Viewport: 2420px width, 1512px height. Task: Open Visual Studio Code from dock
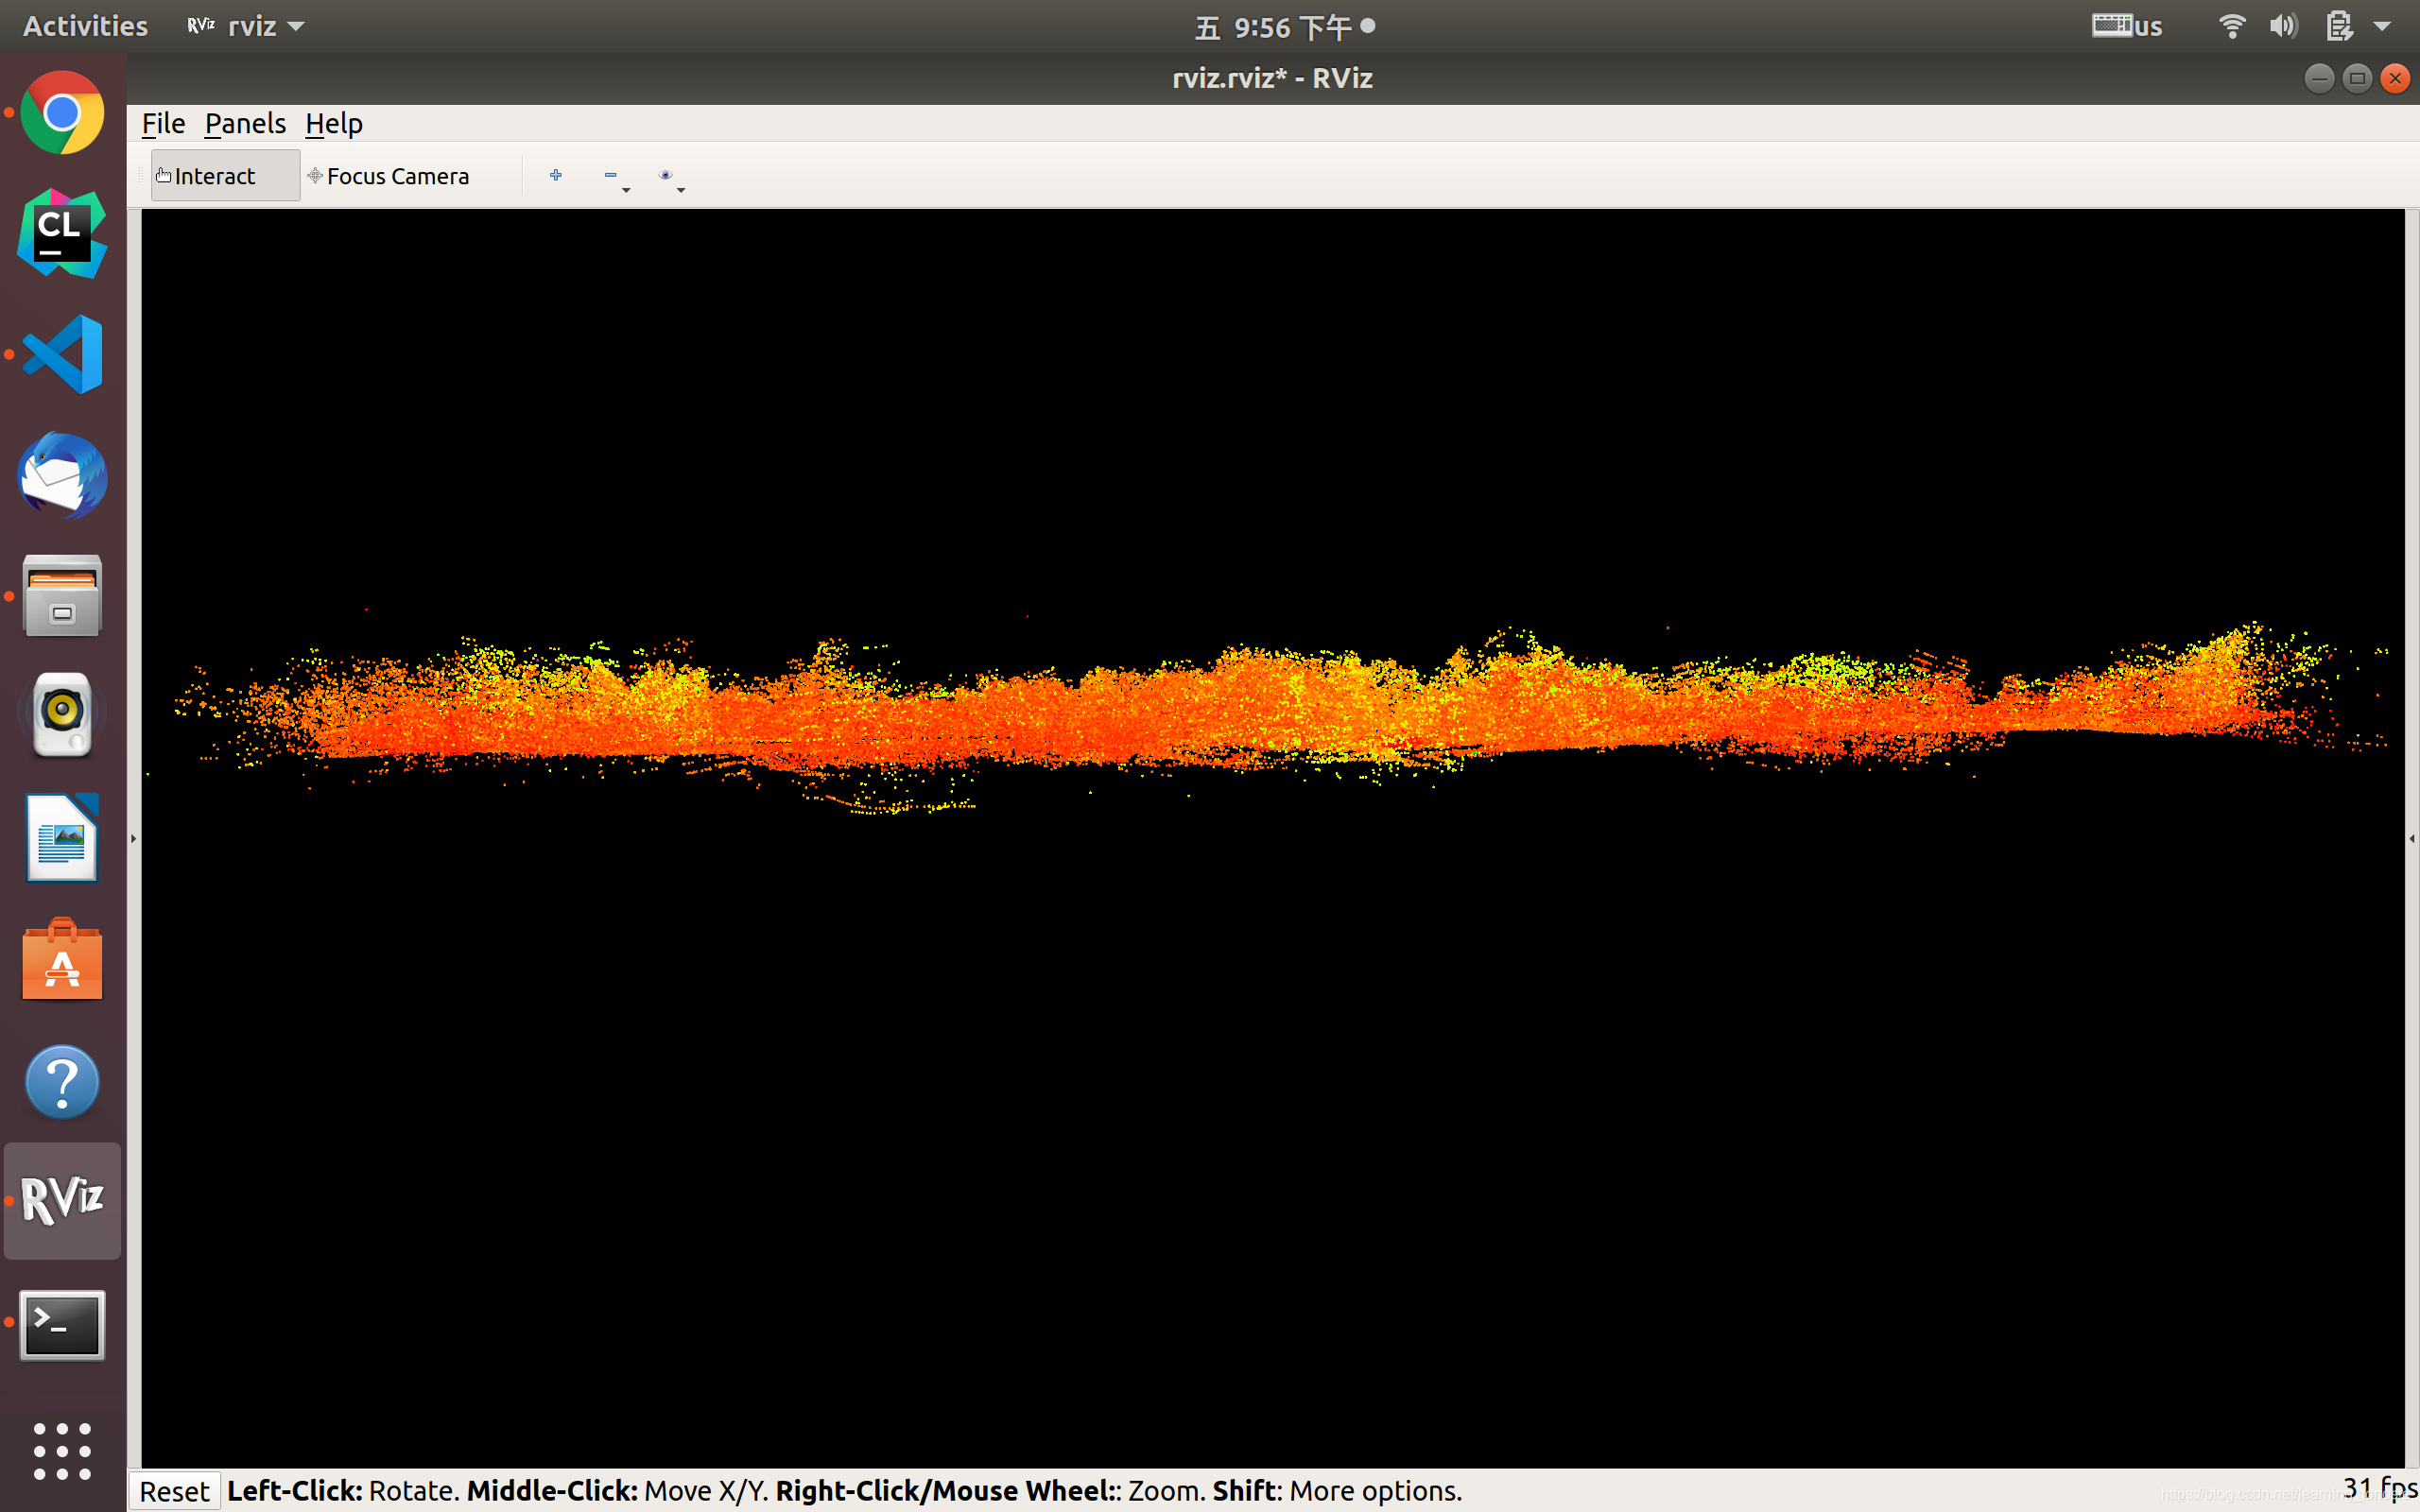tap(62, 354)
